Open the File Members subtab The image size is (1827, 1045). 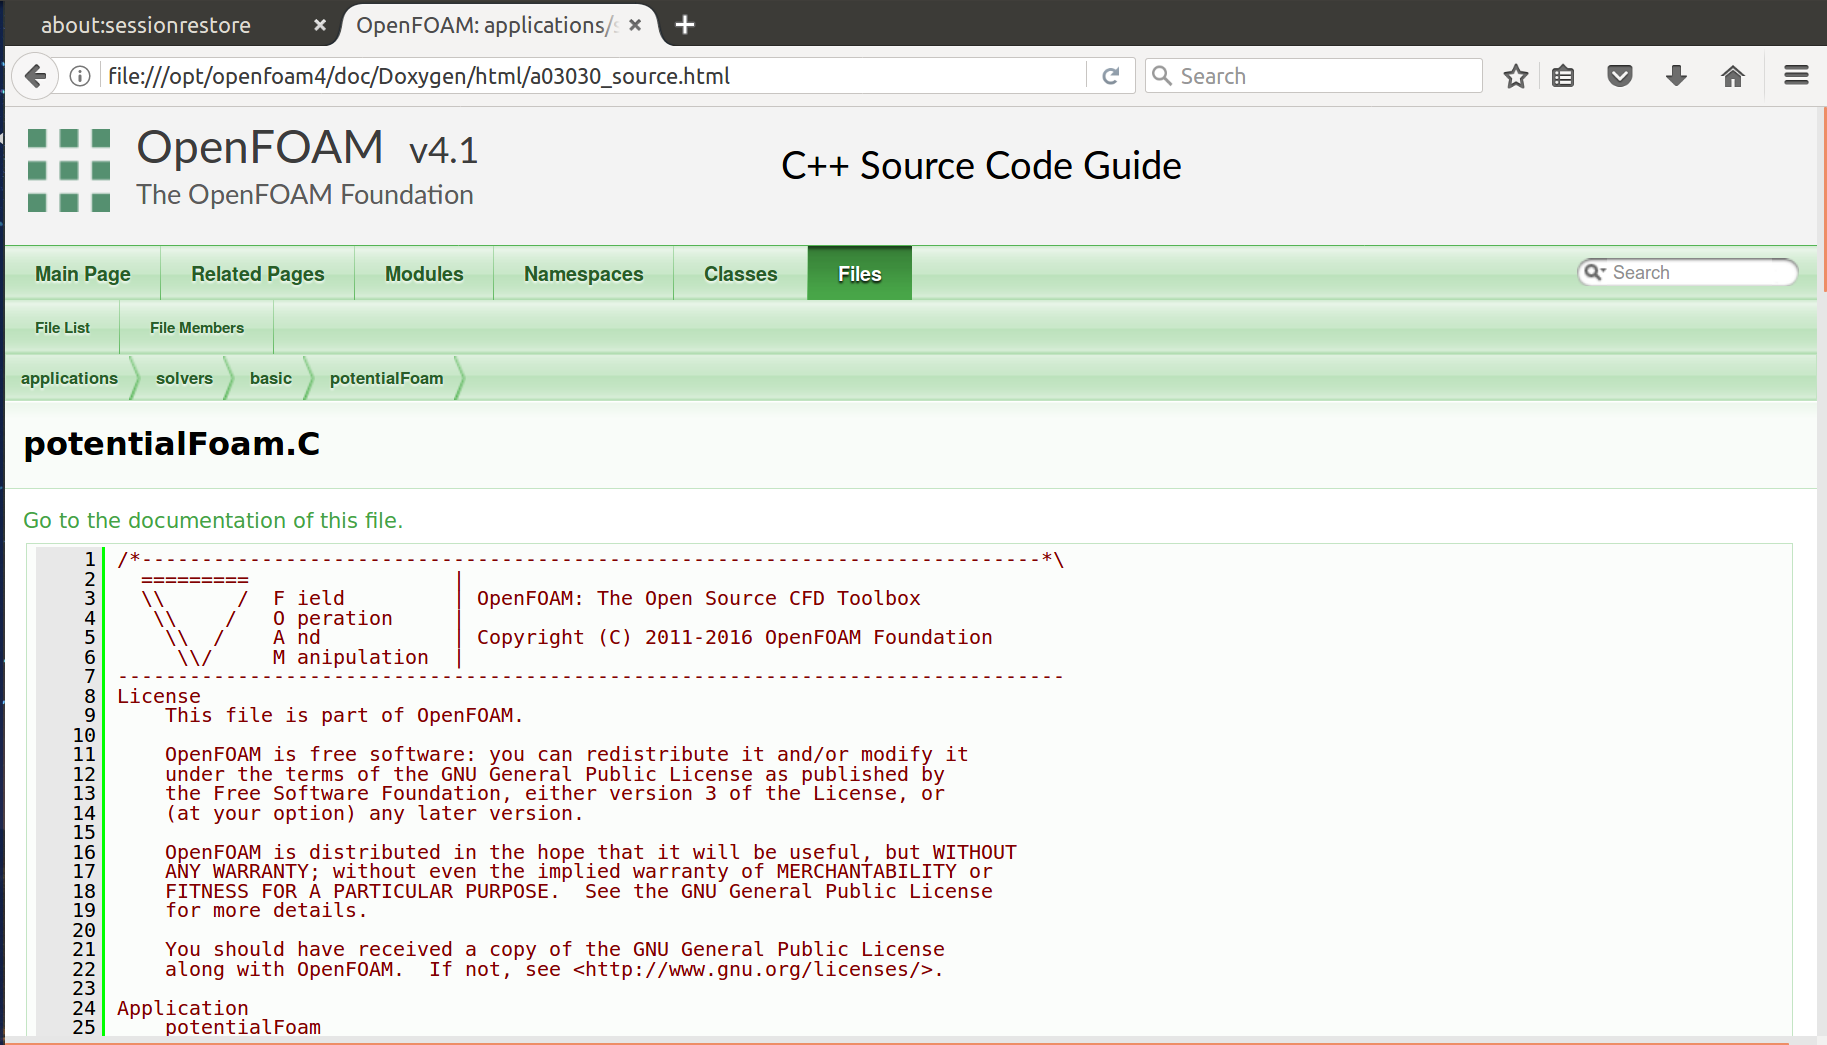pyautogui.click(x=197, y=328)
